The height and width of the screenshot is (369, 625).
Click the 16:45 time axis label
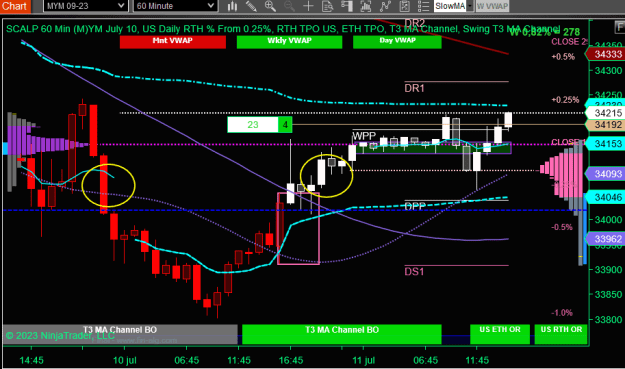click(x=291, y=361)
